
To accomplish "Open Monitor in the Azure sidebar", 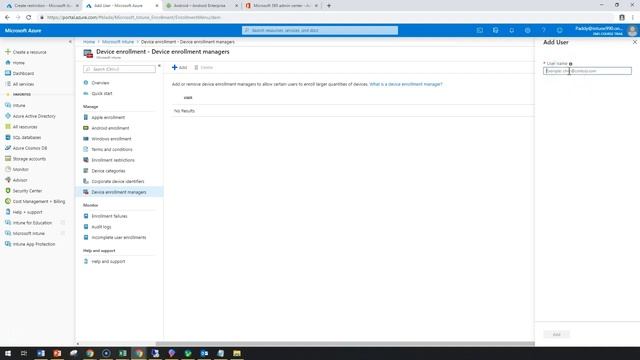I will (20, 169).
